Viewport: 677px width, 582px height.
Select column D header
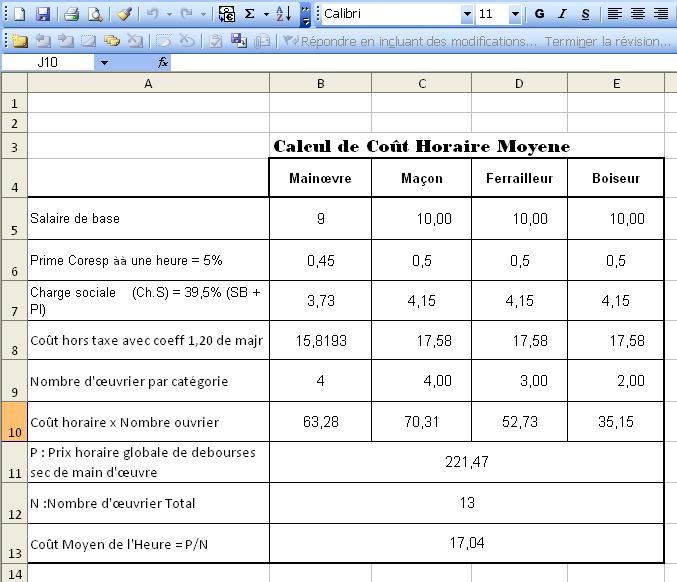coord(519,83)
